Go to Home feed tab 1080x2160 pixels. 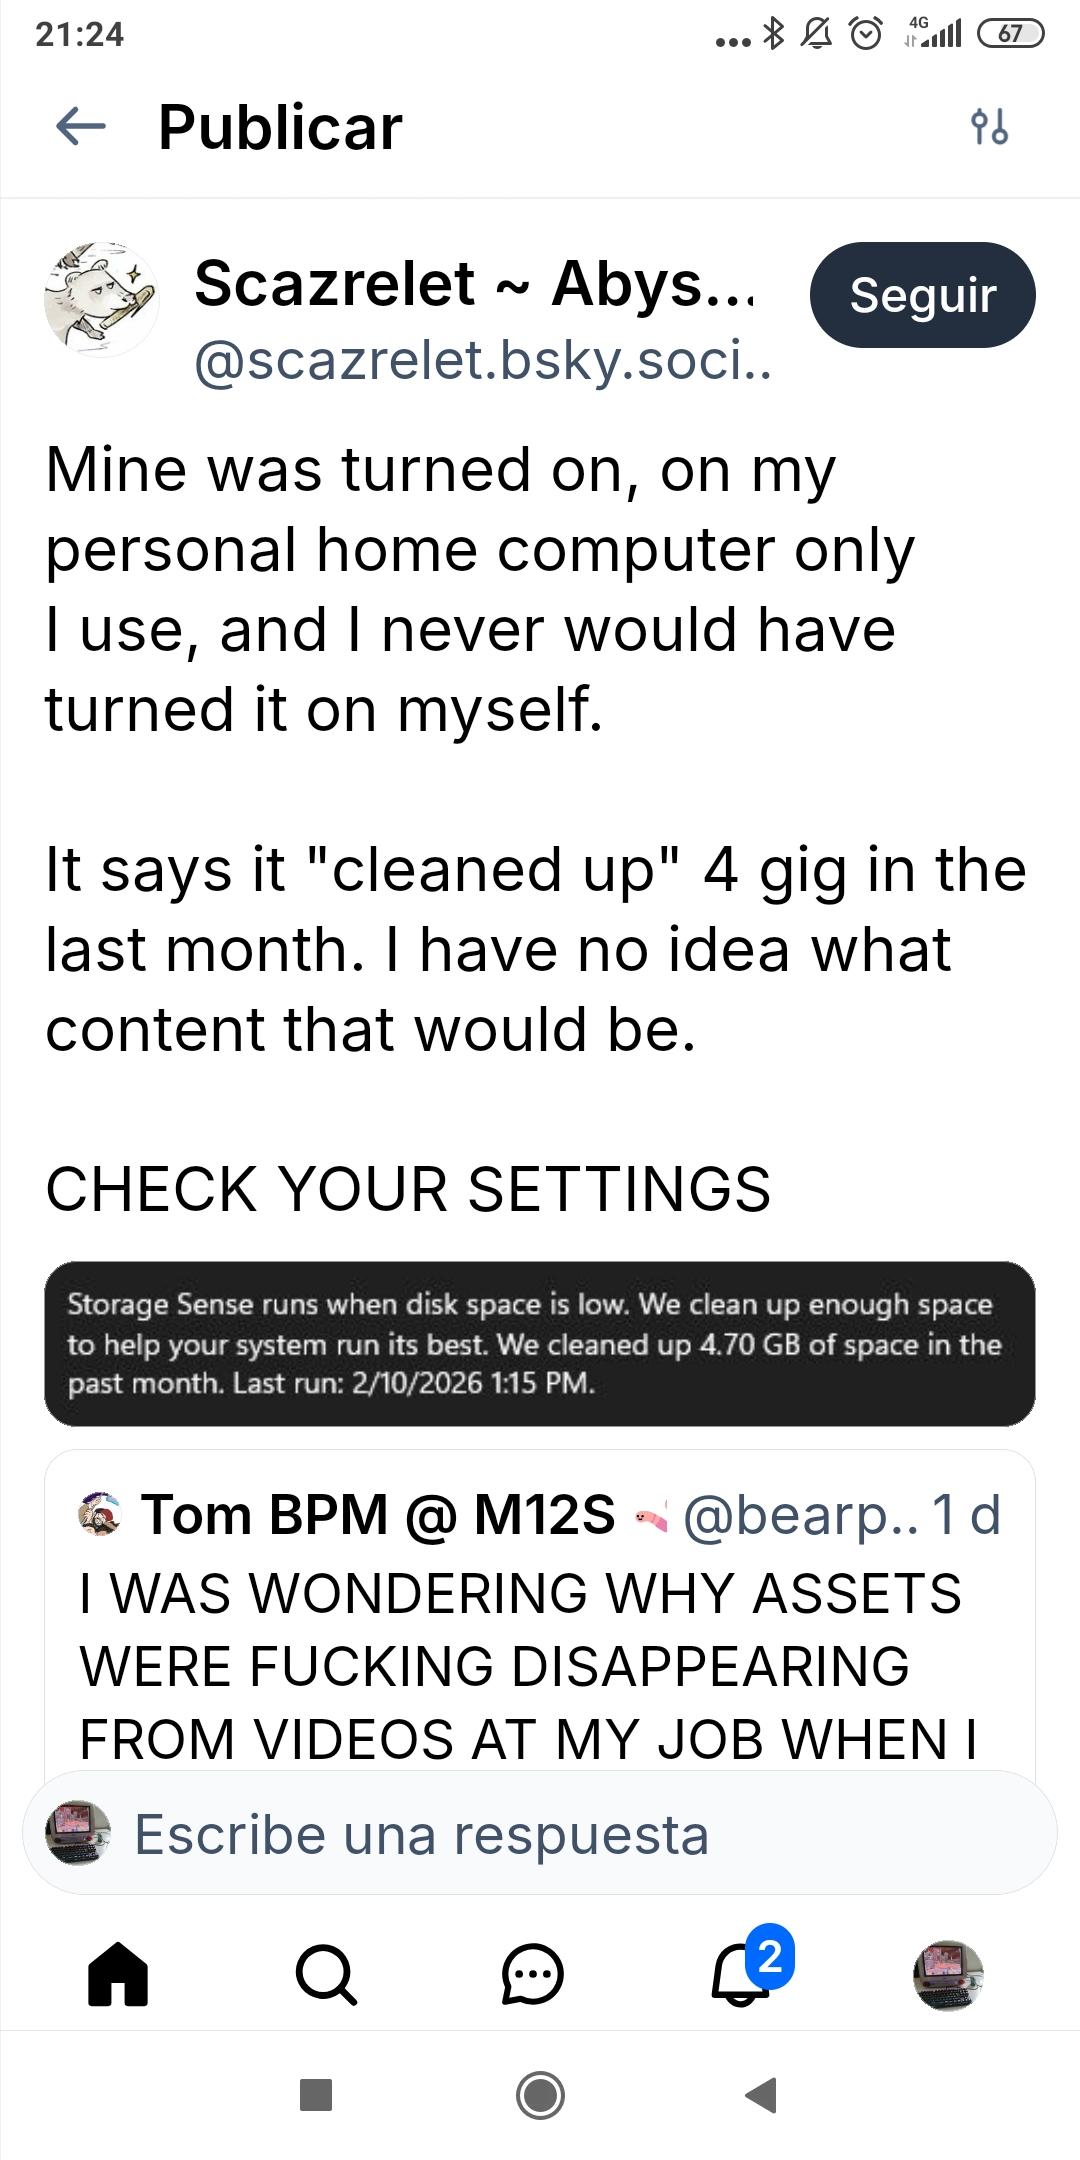(x=118, y=1974)
